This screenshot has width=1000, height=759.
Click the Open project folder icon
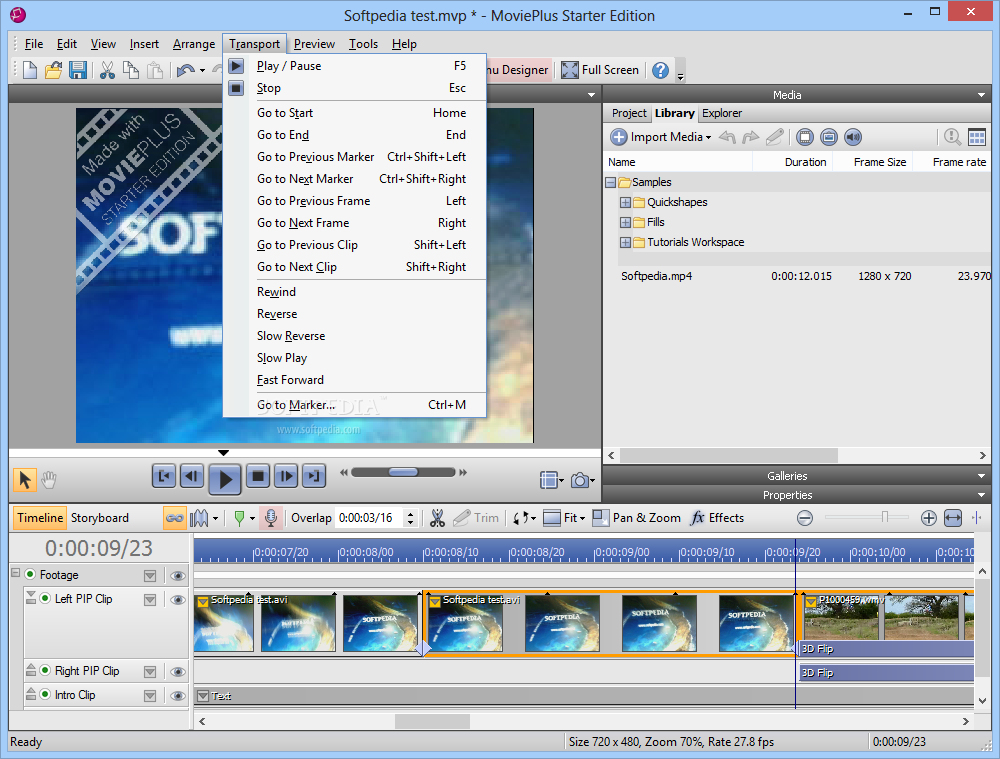(x=54, y=70)
